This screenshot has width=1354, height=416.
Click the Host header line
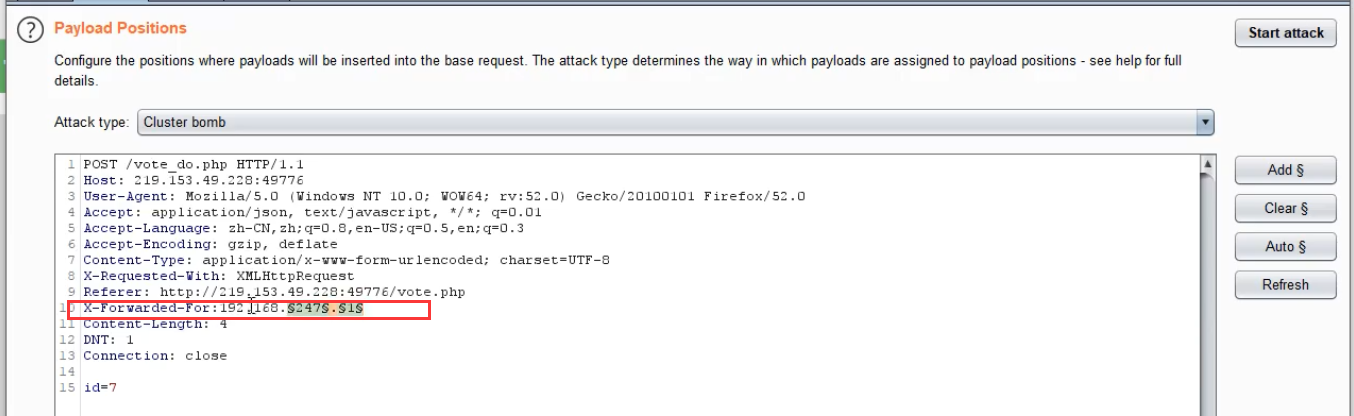(192, 180)
